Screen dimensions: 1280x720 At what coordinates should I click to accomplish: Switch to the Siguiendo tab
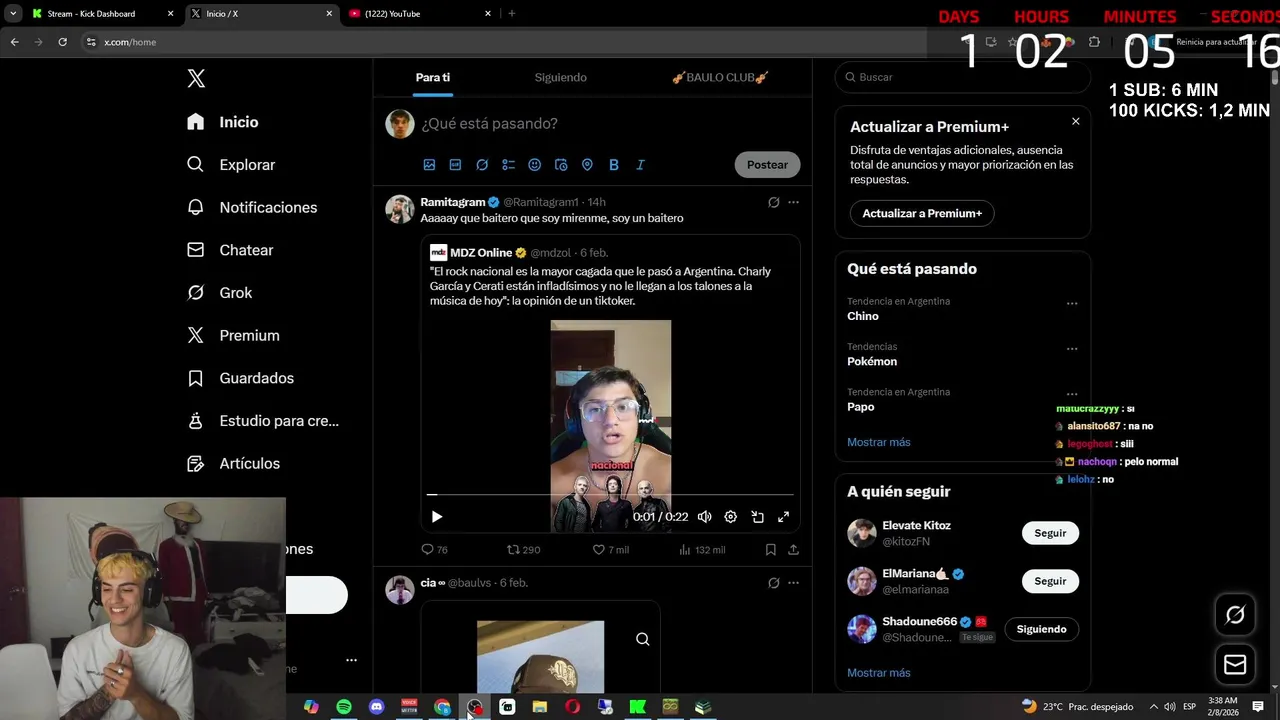pyautogui.click(x=560, y=77)
